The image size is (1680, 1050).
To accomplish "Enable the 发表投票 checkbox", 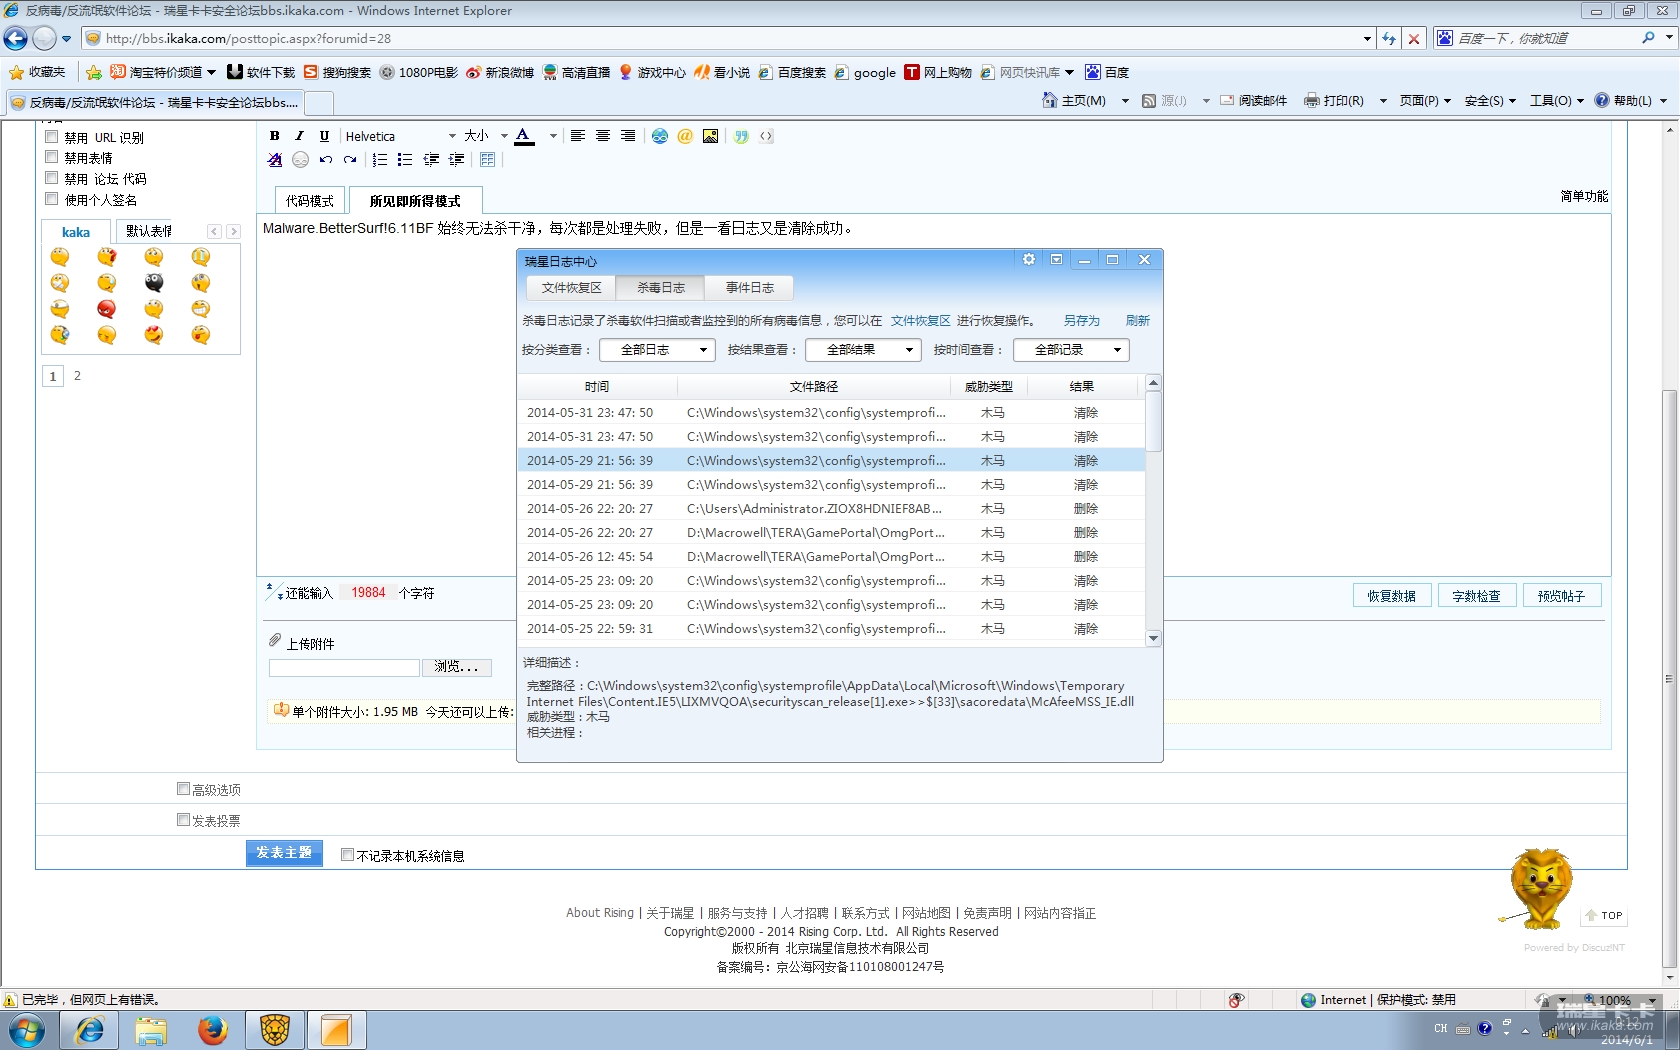I will (183, 820).
